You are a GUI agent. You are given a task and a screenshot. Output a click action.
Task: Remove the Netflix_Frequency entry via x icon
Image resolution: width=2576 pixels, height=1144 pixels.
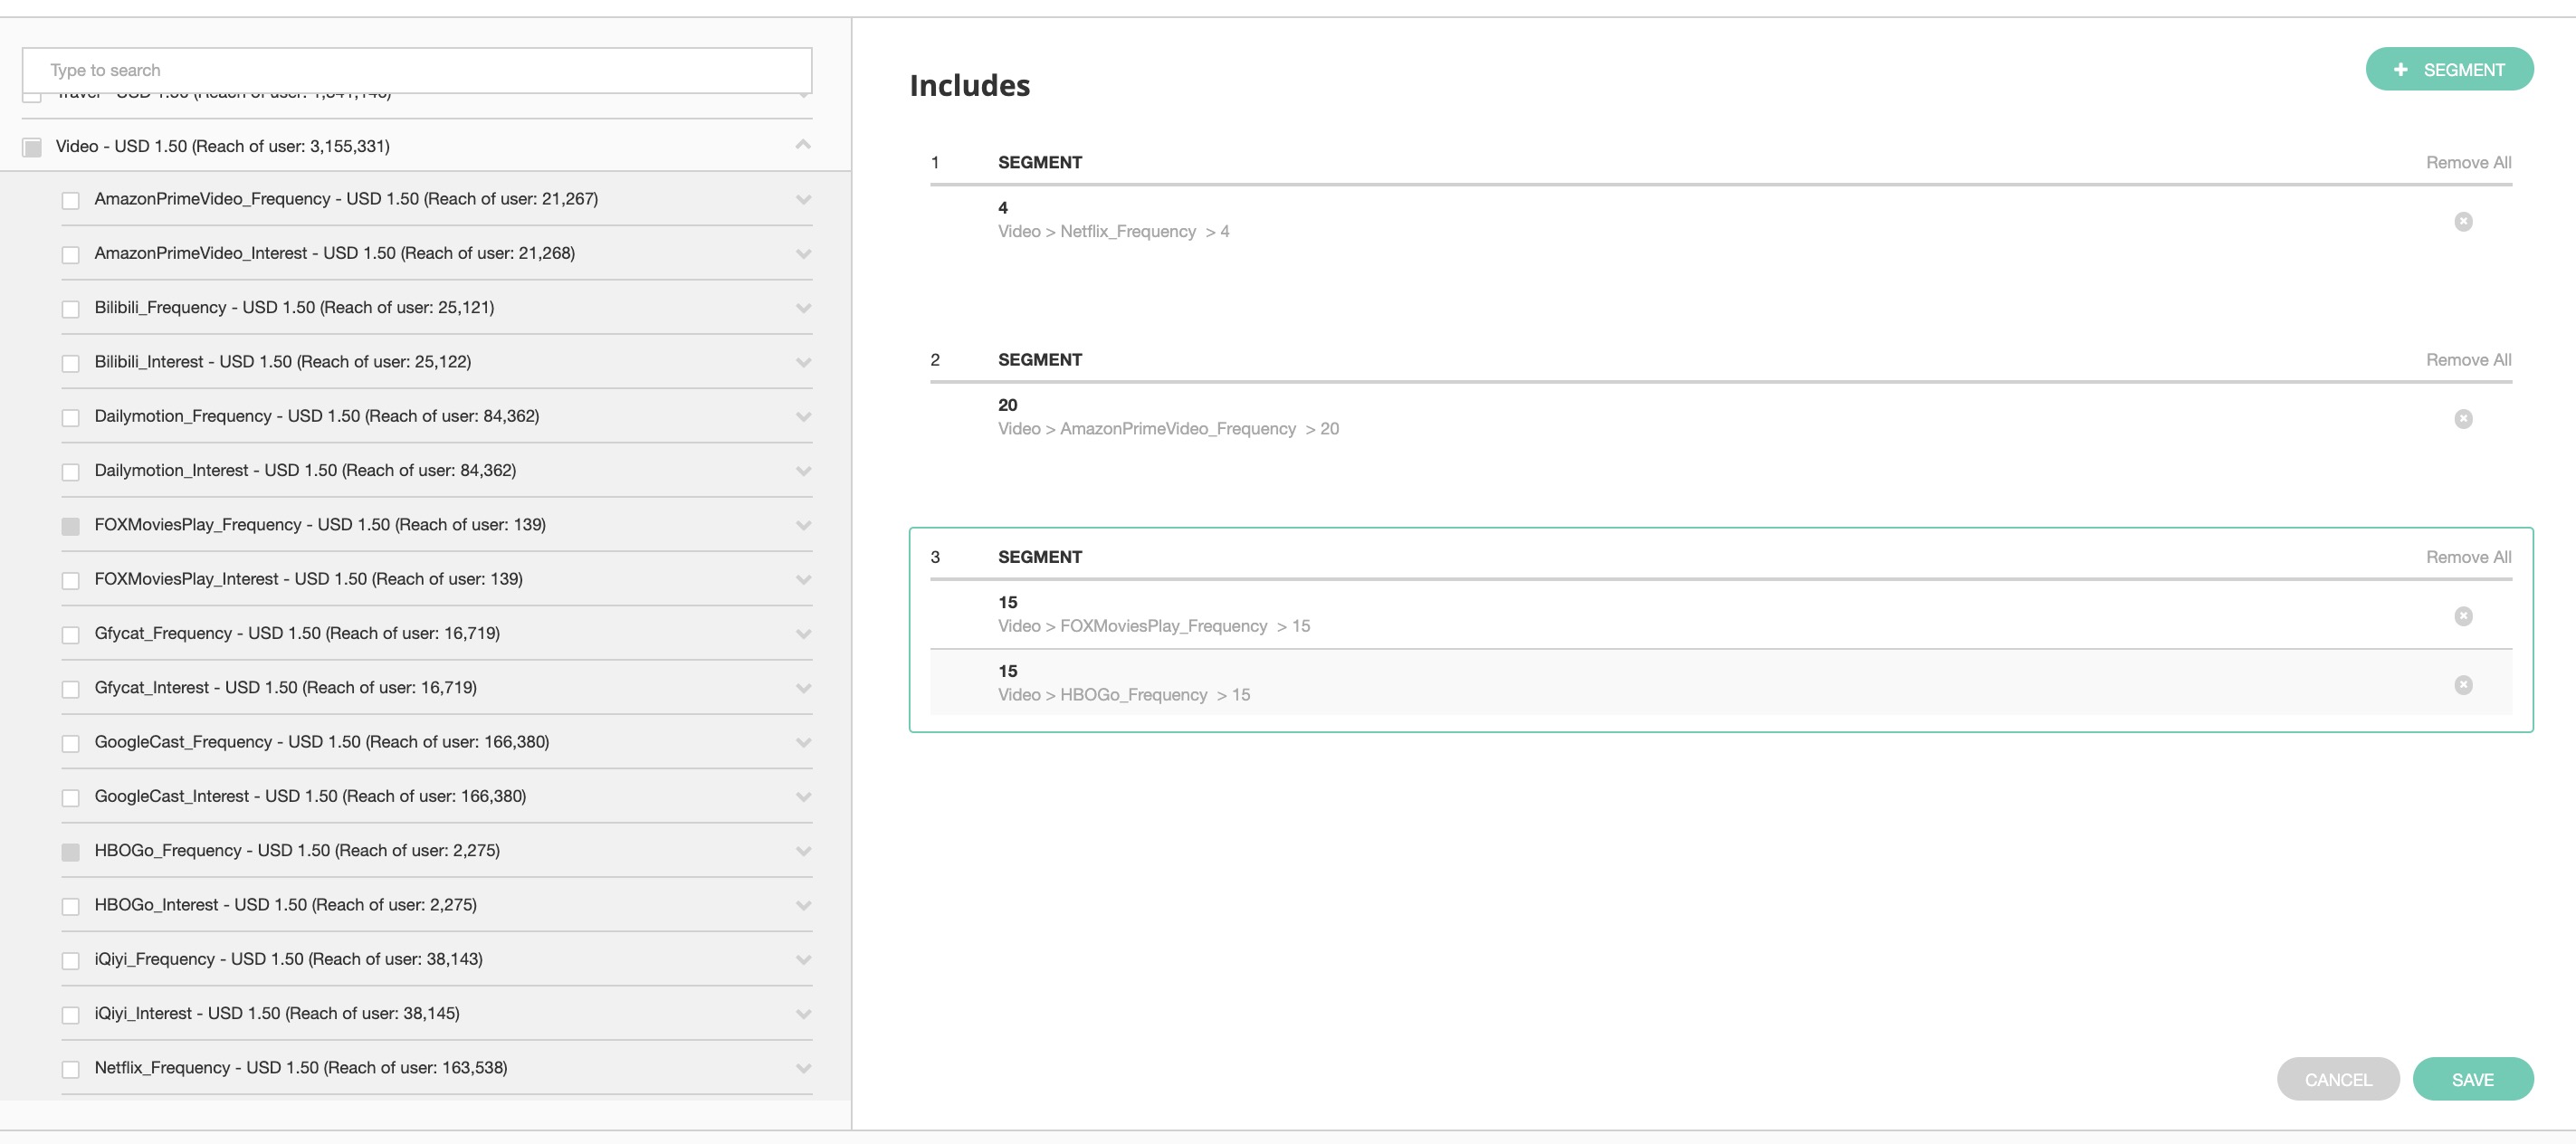[x=2463, y=221]
